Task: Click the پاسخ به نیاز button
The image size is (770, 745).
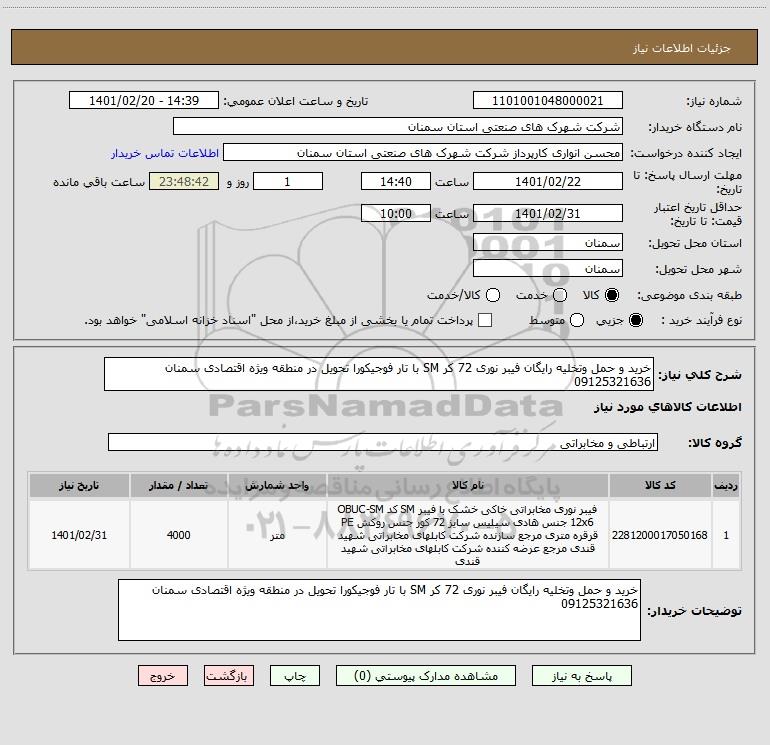Action: pyautogui.click(x=581, y=676)
